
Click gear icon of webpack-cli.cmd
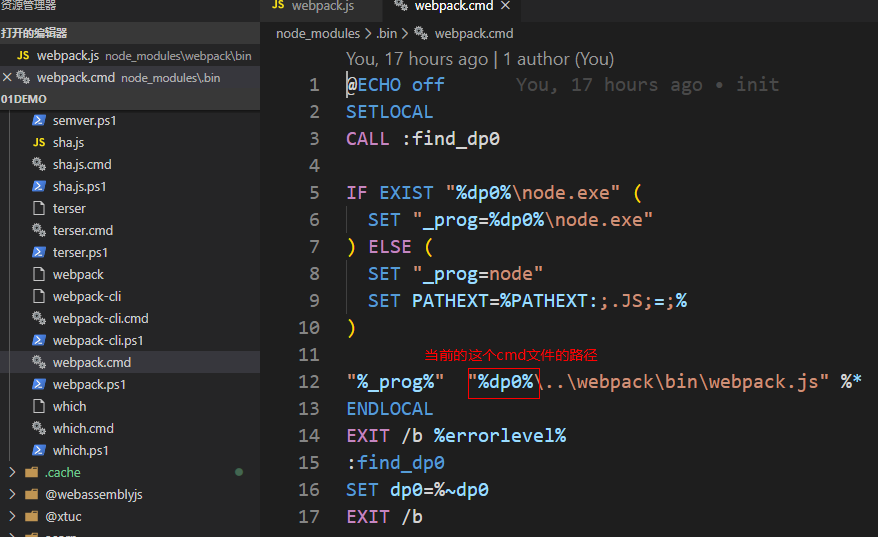pos(39,318)
